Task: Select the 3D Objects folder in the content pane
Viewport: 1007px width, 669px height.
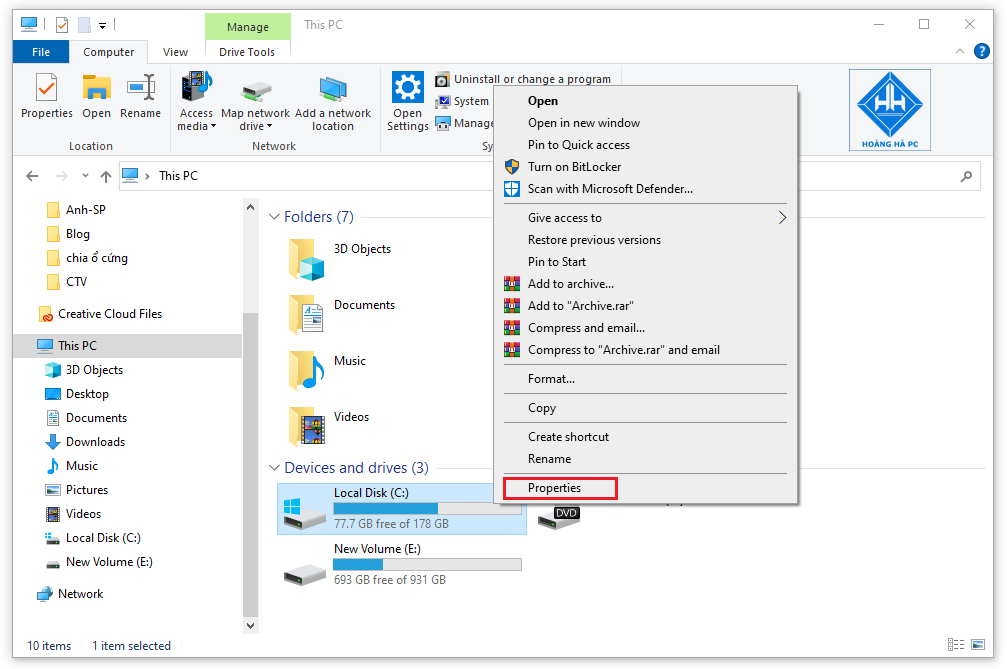Action: 340,259
